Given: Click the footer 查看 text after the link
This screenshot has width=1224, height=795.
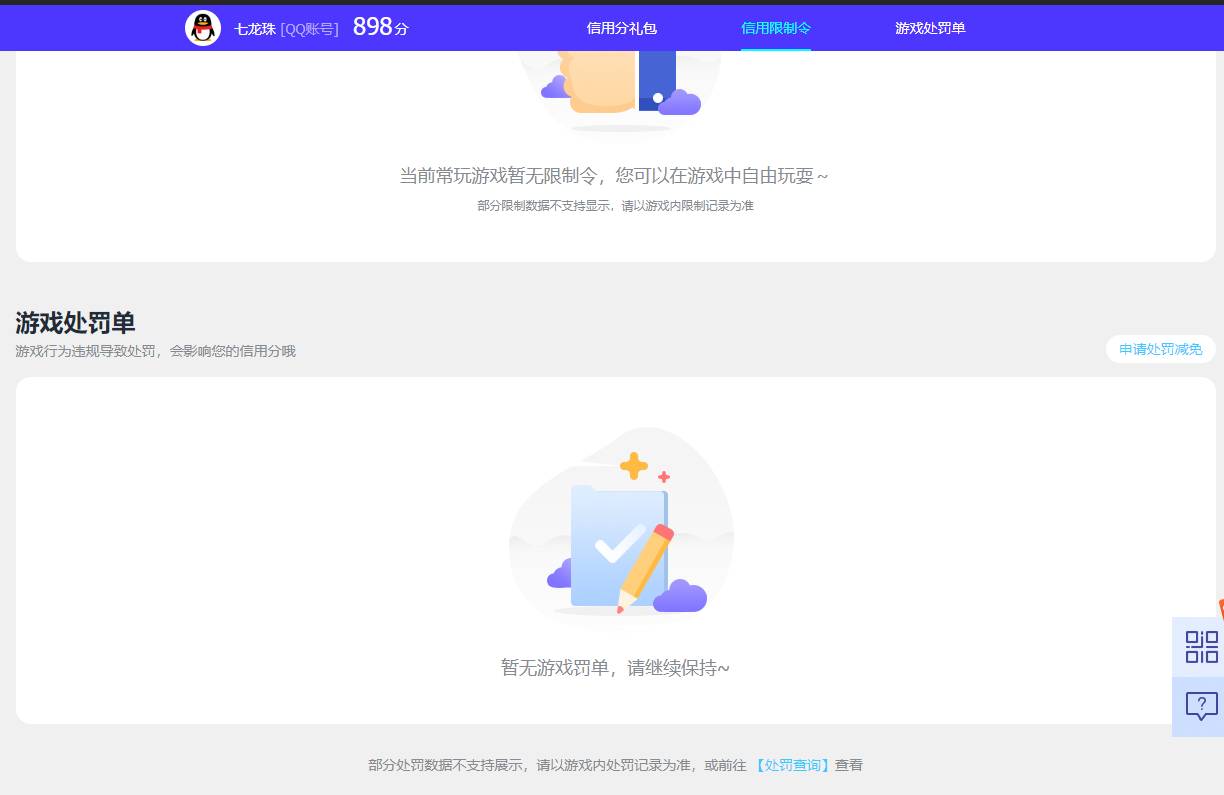Looking at the screenshot, I should pos(848,764).
